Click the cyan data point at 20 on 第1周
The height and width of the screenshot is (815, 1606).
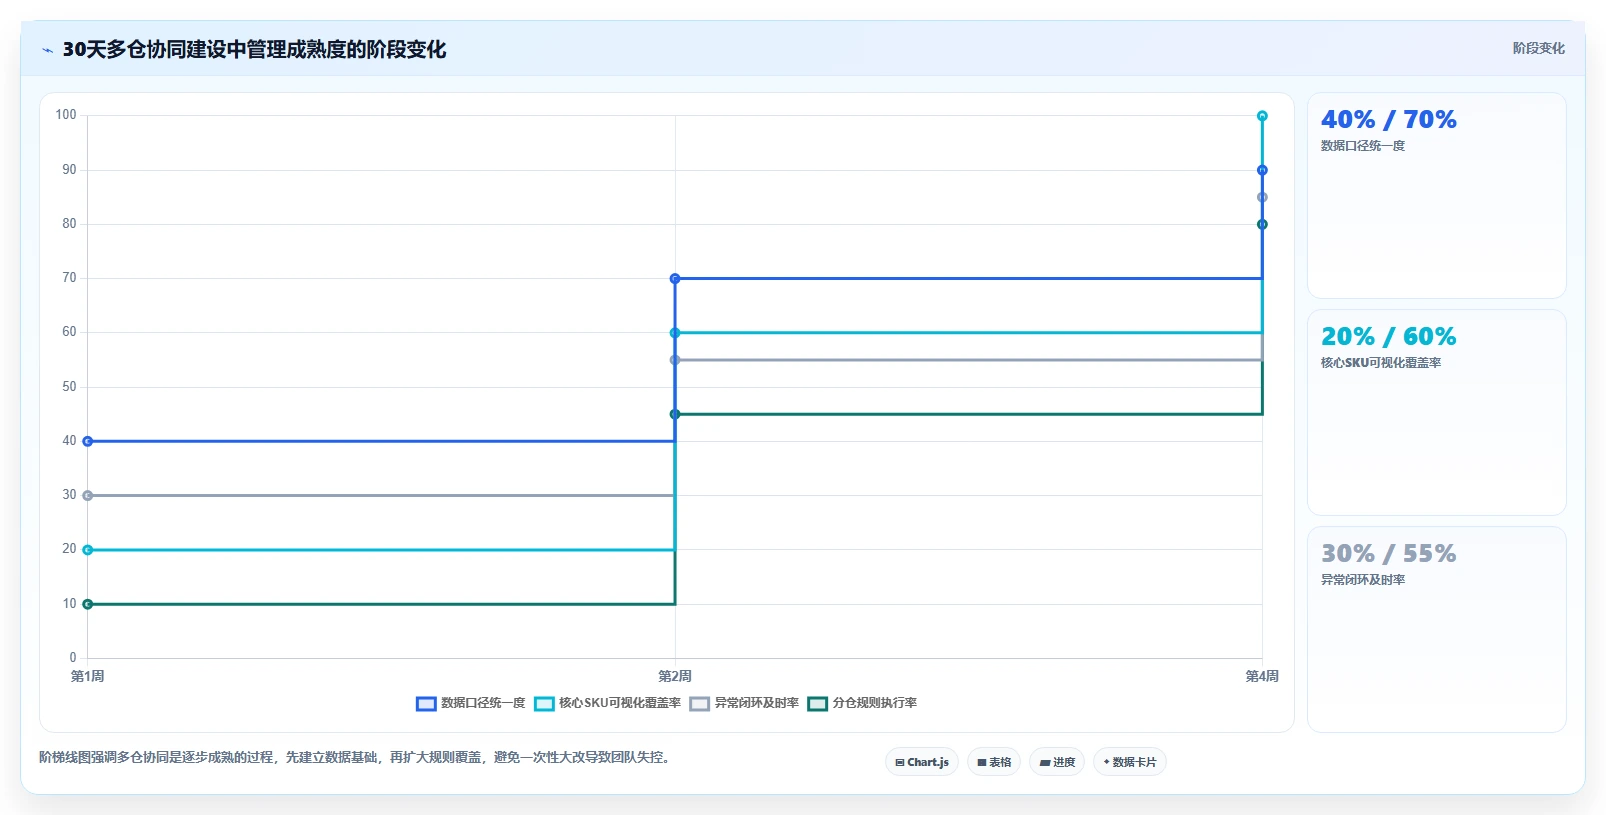coord(88,550)
